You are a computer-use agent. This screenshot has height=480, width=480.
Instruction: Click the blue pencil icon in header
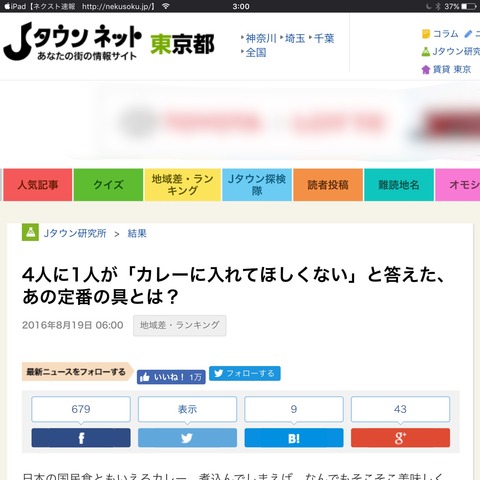468,34
